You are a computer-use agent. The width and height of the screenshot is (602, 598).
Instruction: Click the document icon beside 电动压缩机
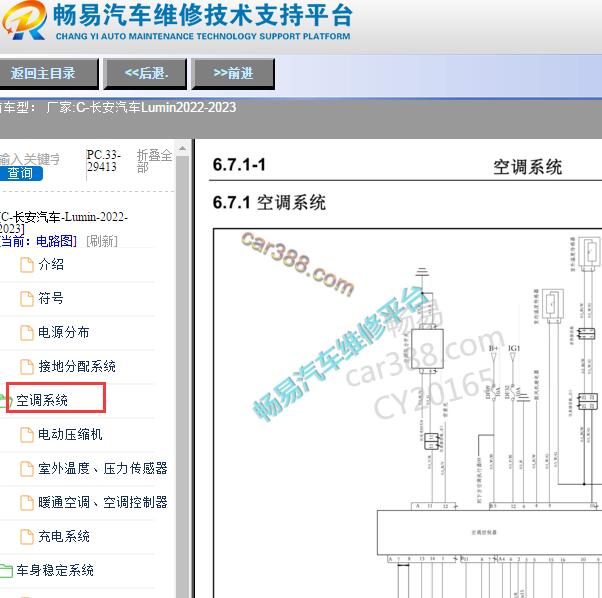pyautogui.click(x=26, y=434)
